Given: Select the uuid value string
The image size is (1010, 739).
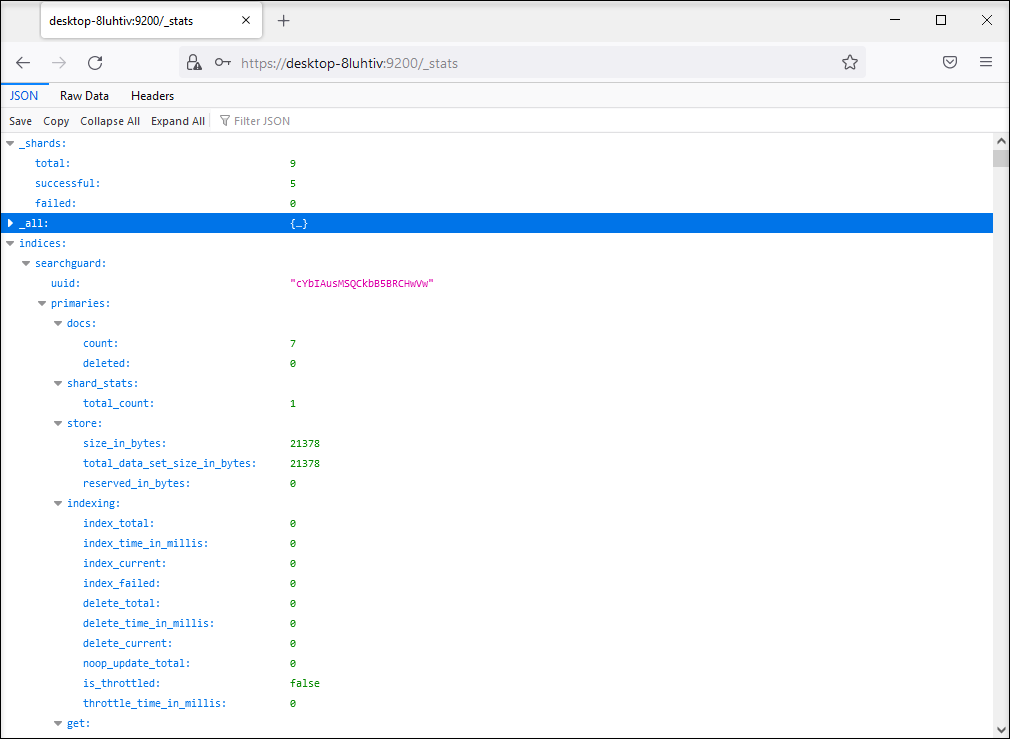Looking at the screenshot, I should pyautogui.click(x=362, y=283).
